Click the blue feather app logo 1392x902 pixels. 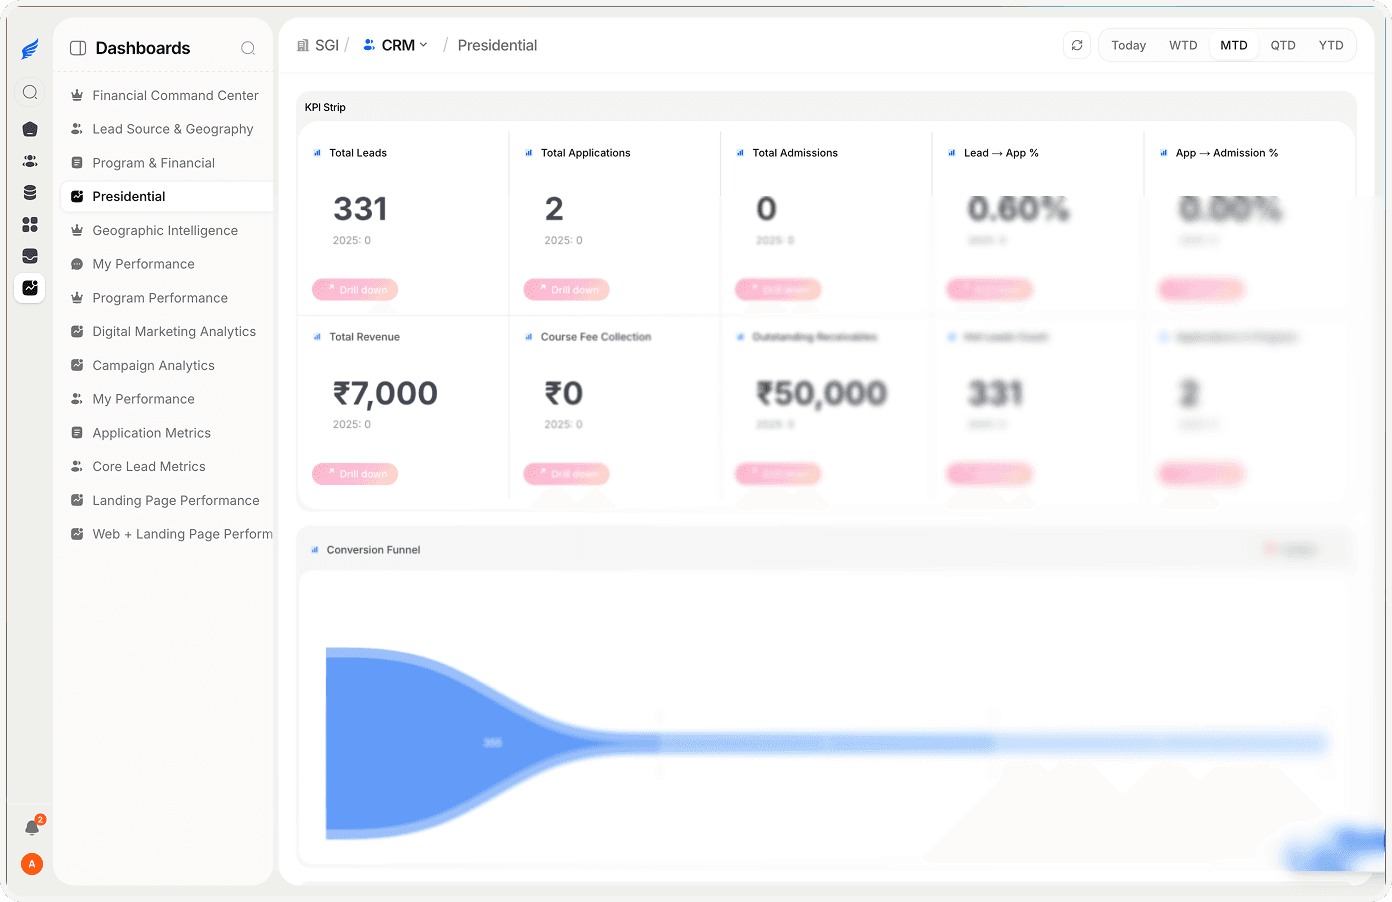(x=30, y=49)
